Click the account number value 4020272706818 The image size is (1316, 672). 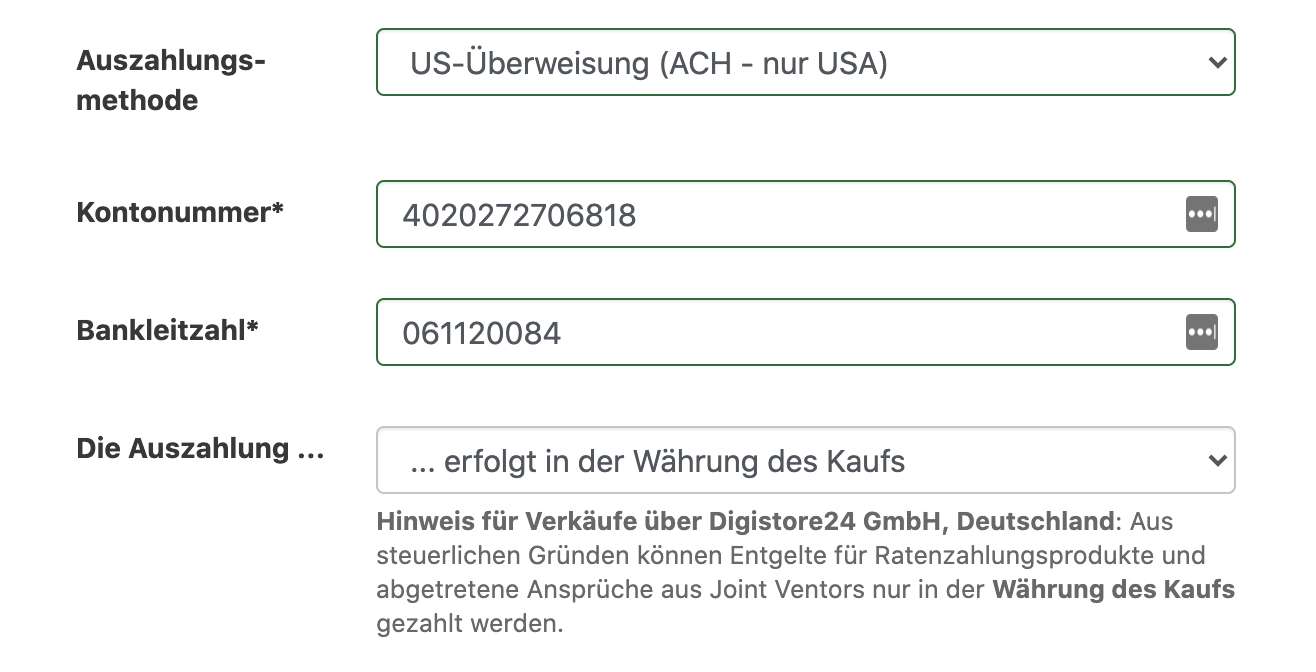[x=521, y=215]
